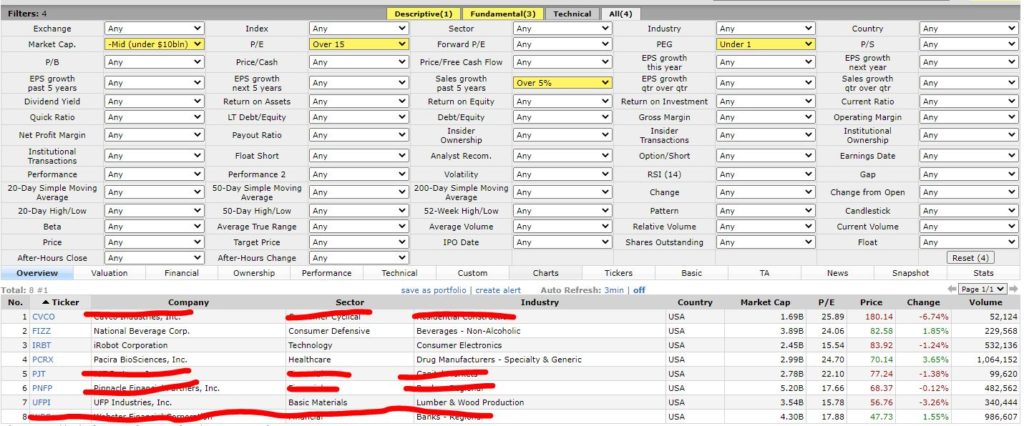Screen dimensions: 1024x426
Task: Open the Market Cap. filter dropdown
Action: (x=154, y=44)
